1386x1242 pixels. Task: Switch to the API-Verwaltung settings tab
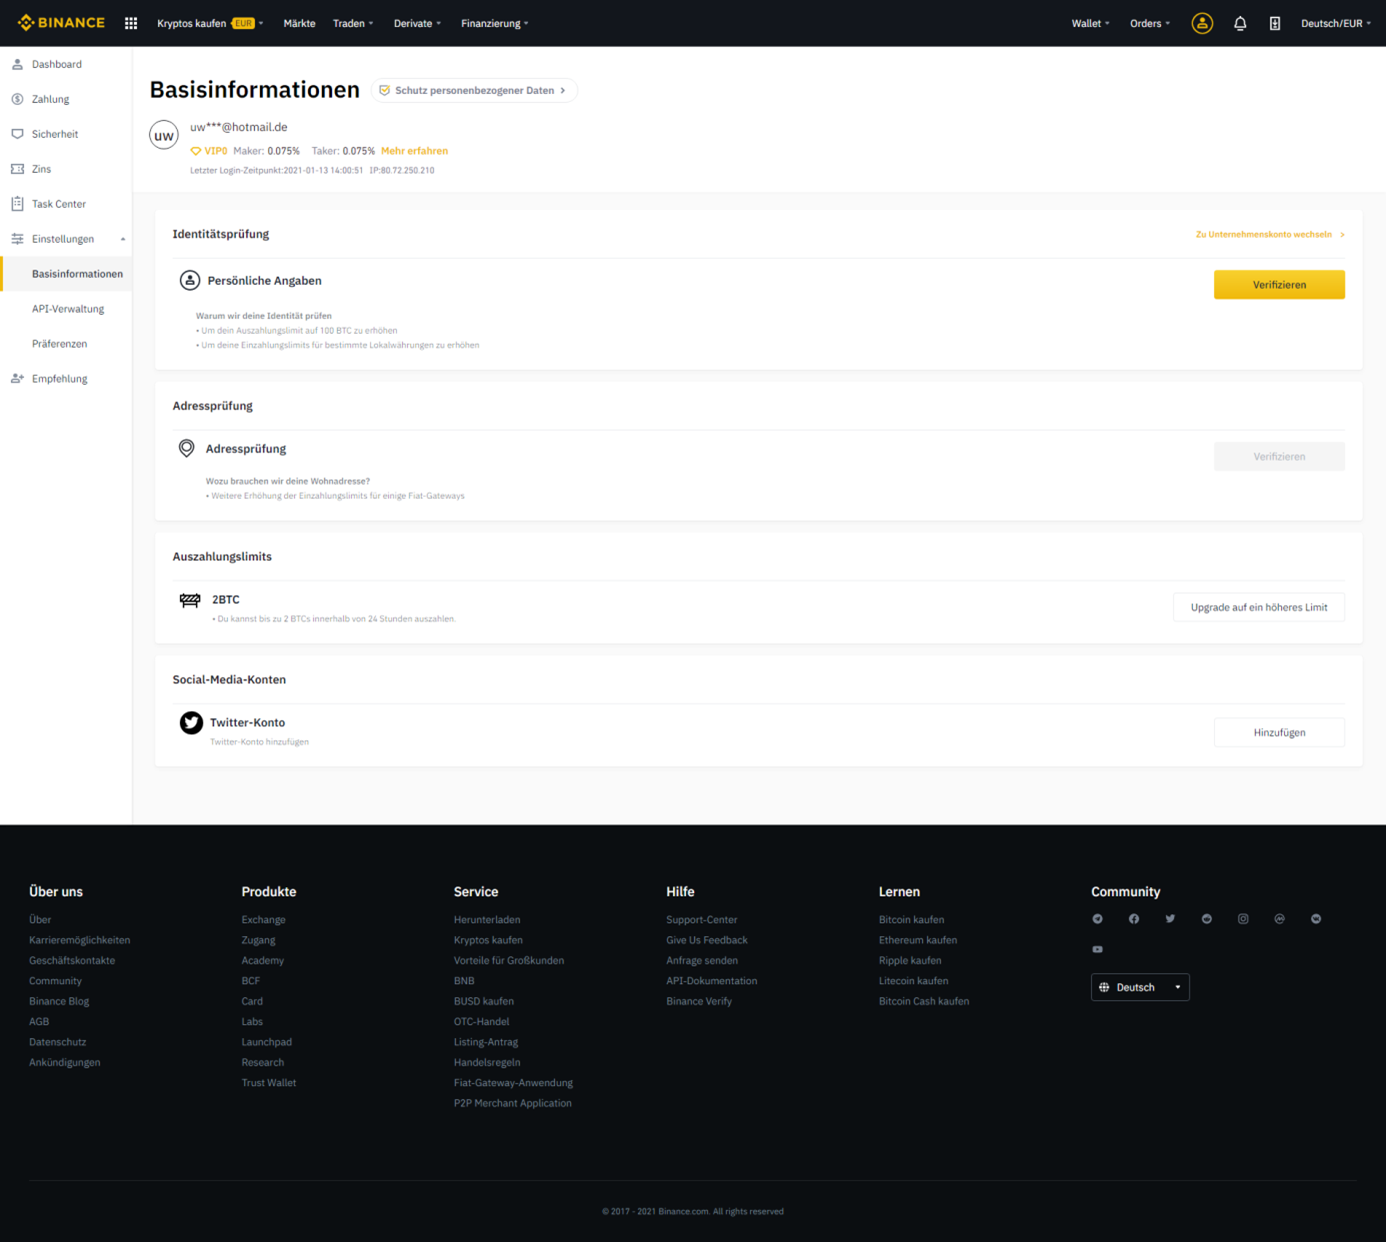coord(68,308)
